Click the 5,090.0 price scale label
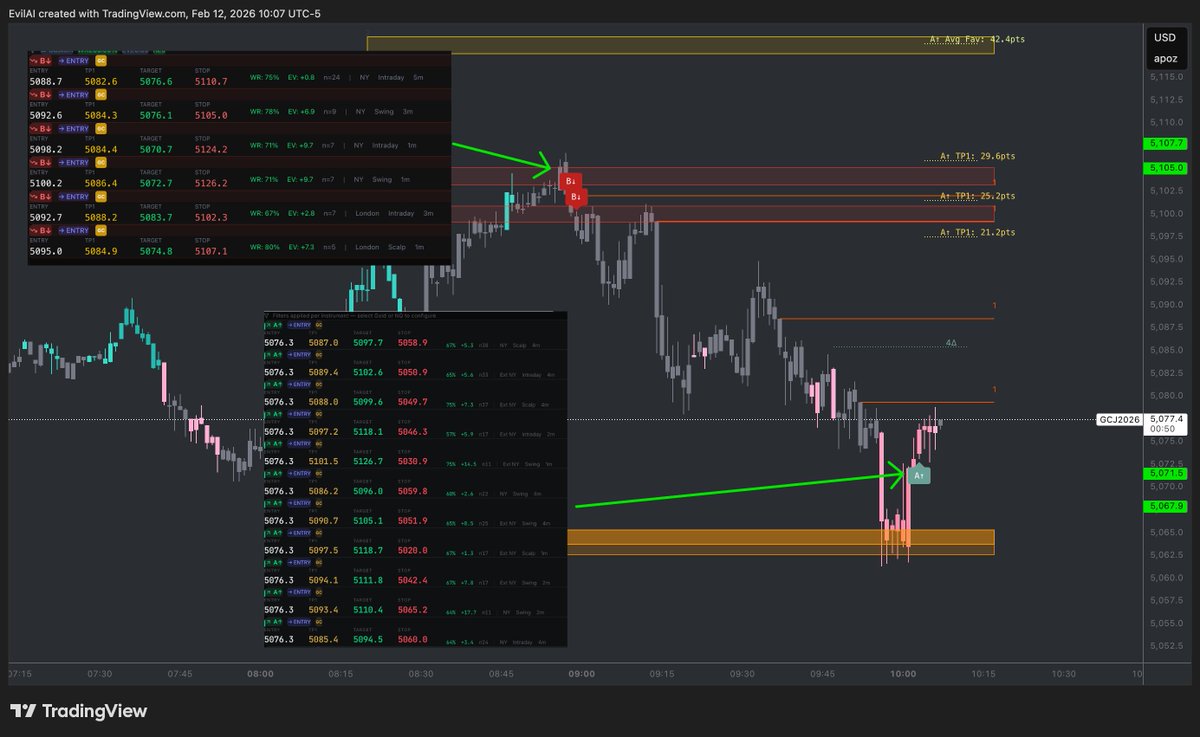Image resolution: width=1200 pixels, height=737 pixels. (1167, 305)
